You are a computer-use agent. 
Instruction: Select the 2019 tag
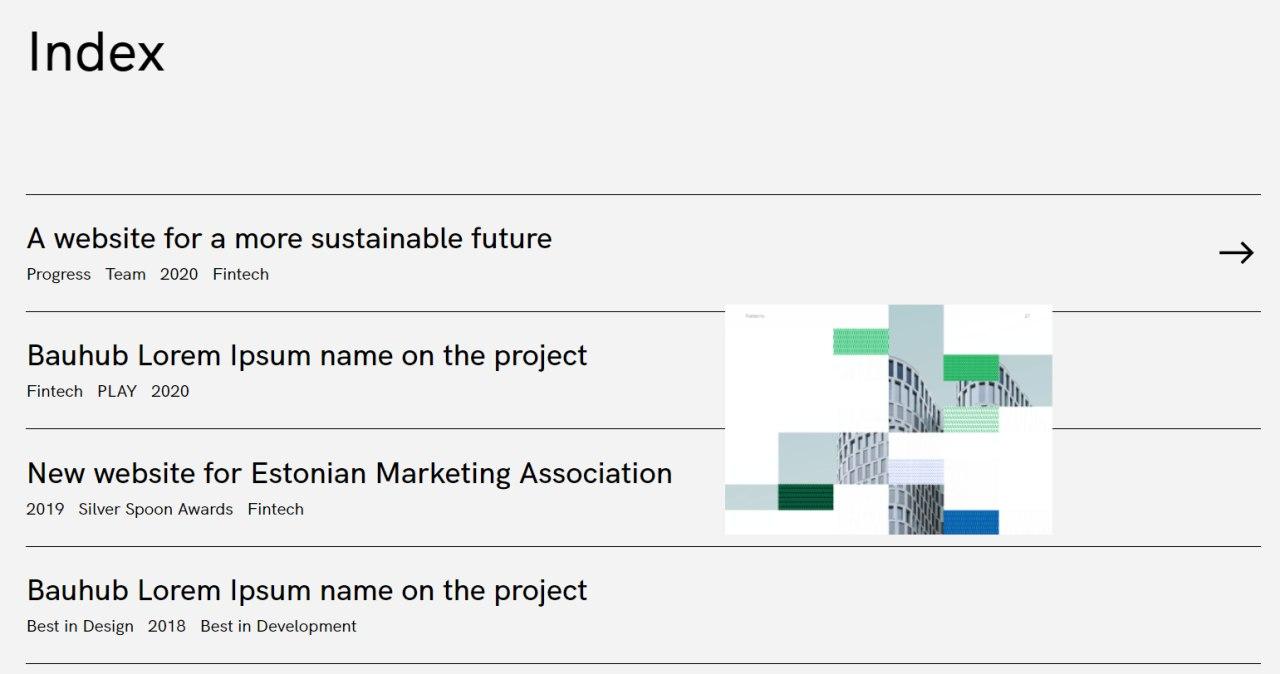coord(45,509)
